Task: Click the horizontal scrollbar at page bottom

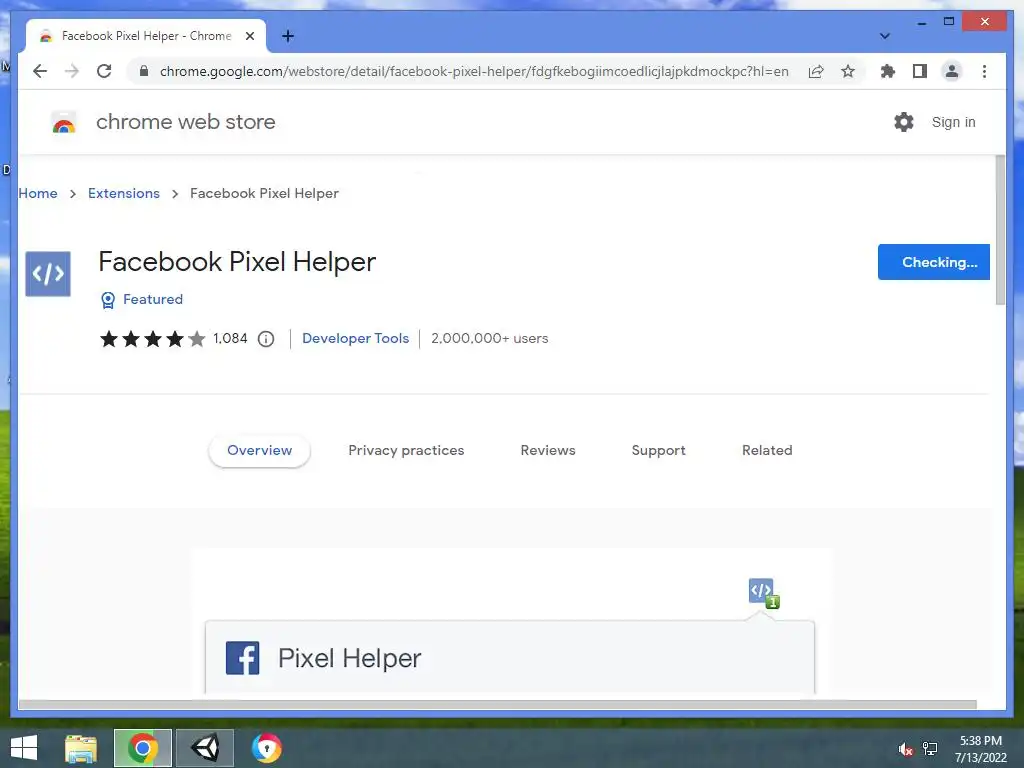Action: click(497, 705)
